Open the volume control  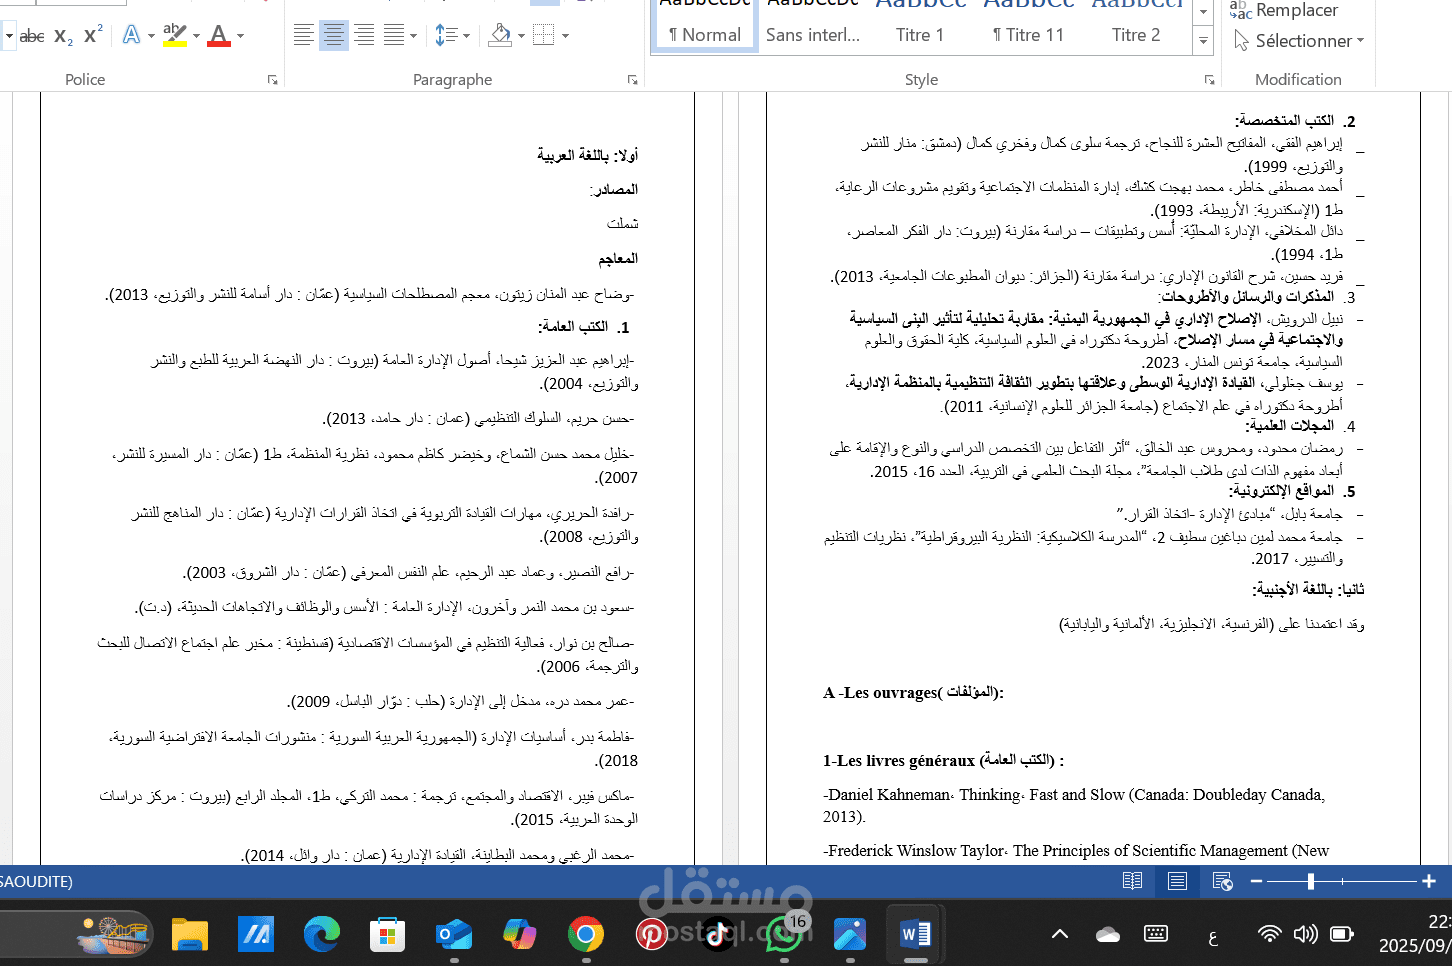1305,934
